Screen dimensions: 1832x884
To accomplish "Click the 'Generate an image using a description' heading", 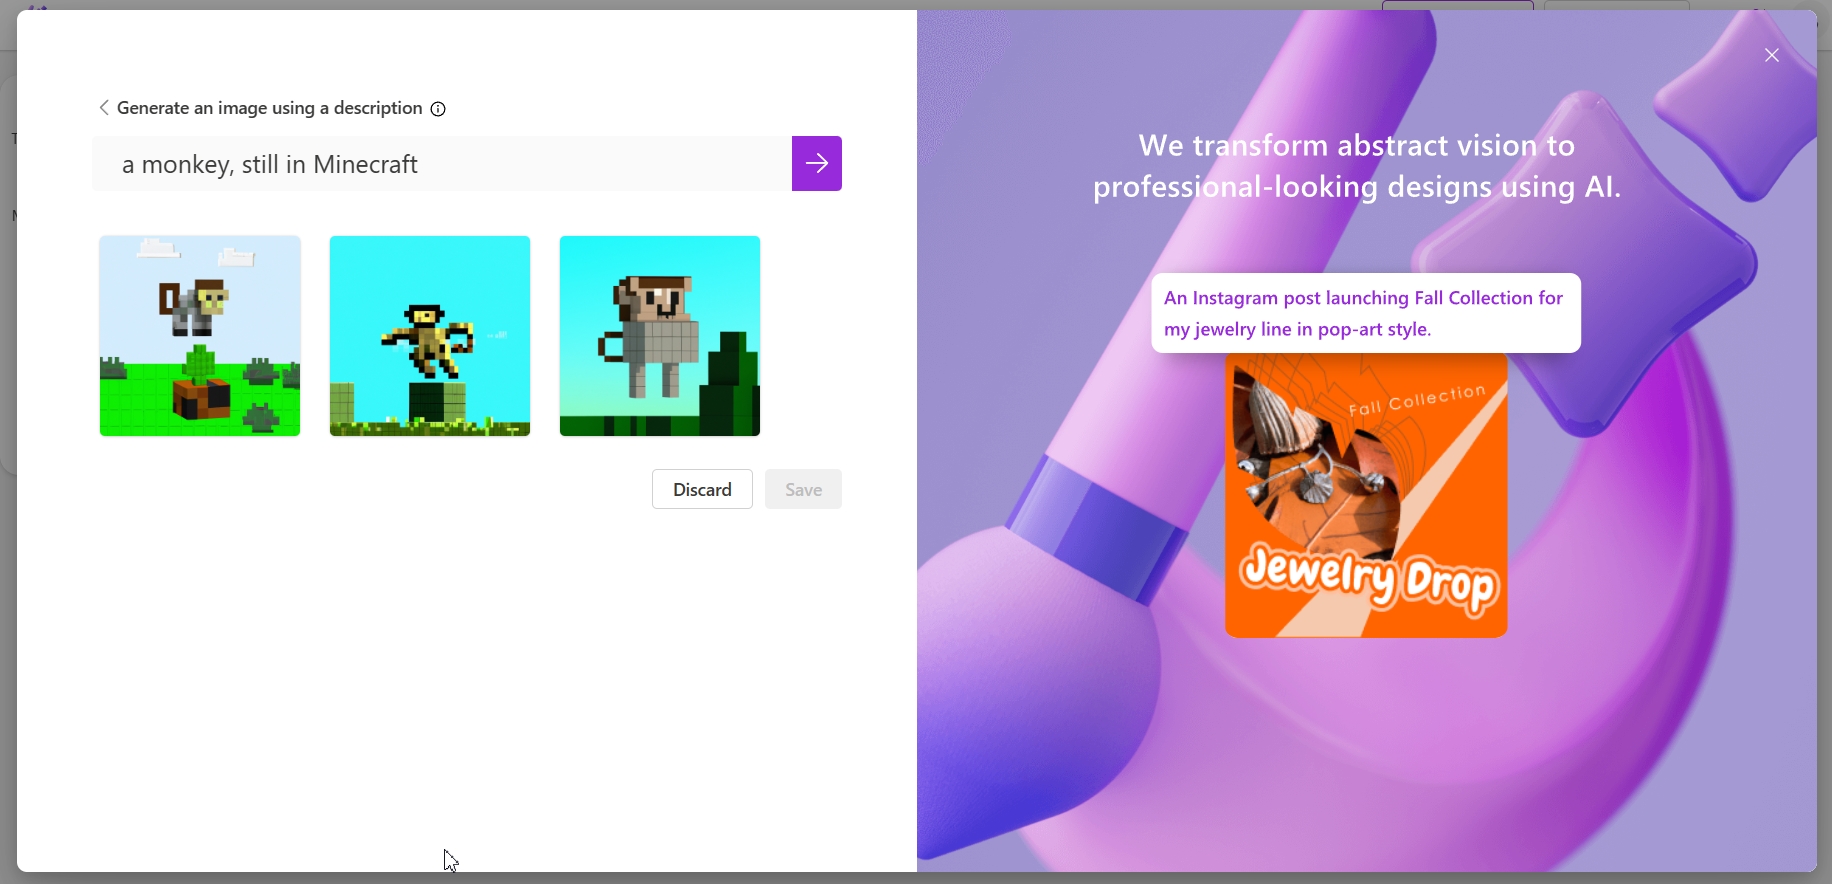I will click(x=270, y=108).
